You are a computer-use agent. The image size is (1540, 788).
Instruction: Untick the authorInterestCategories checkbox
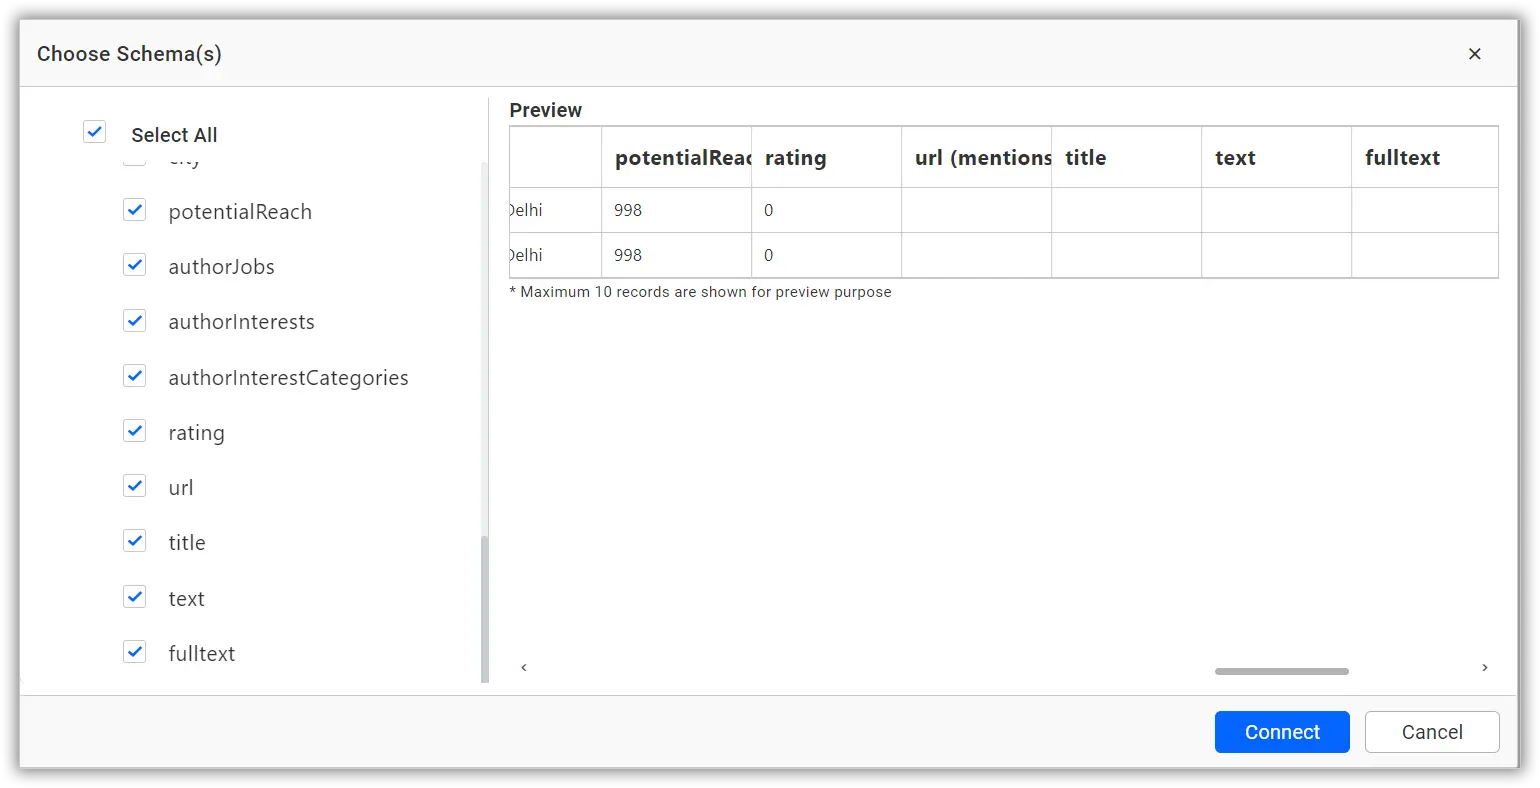[x=135, y=376]
